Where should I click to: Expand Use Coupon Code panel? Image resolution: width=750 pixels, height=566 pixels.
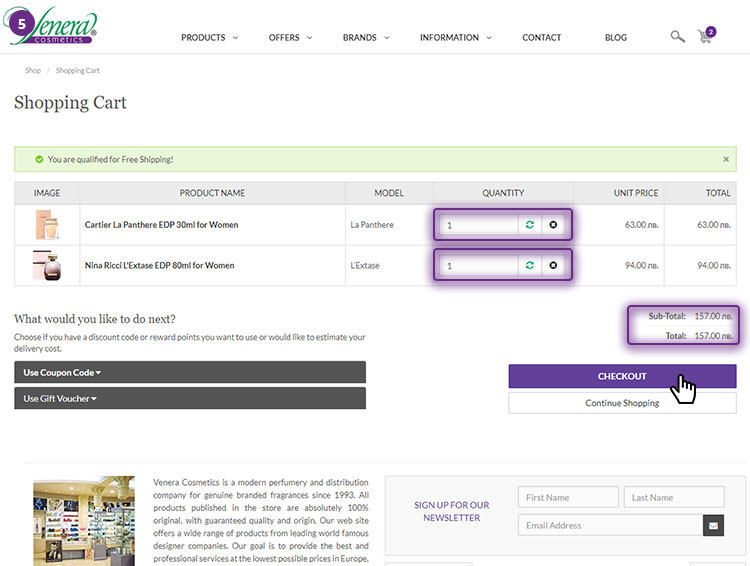[x=190, y=372]
